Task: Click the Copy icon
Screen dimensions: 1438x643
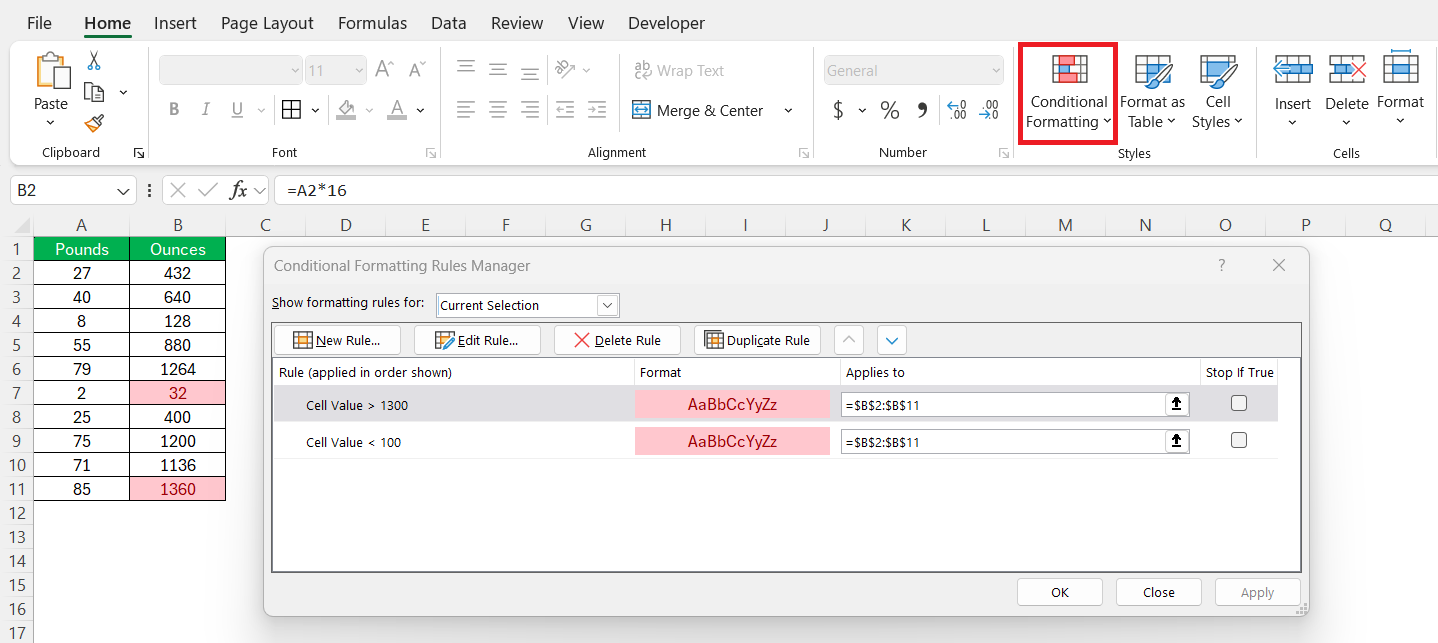Action: (95, 92)
